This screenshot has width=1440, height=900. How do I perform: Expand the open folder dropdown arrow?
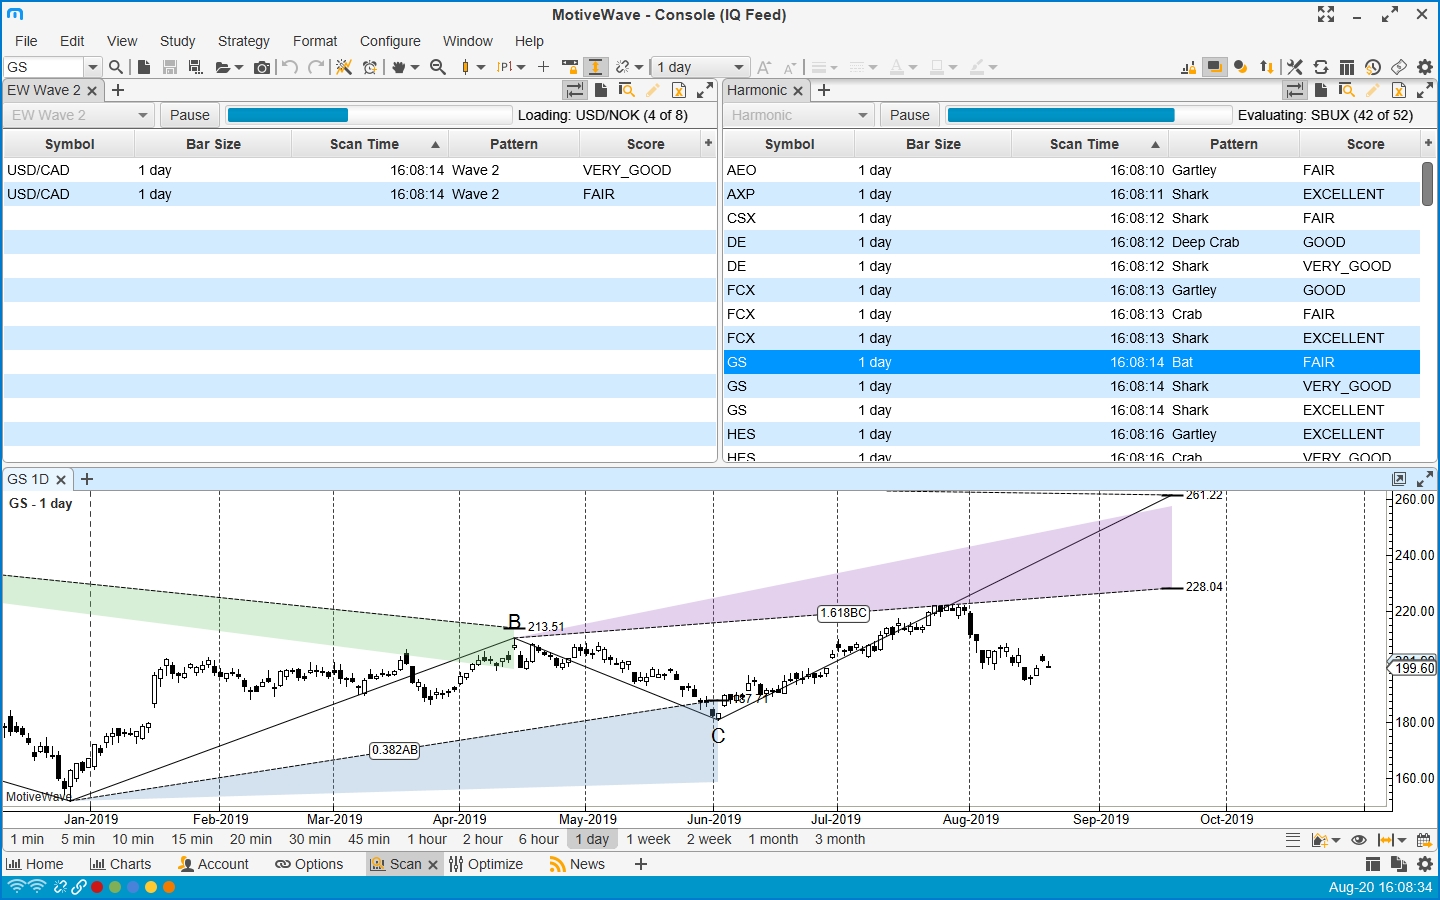tap(239, 68)
